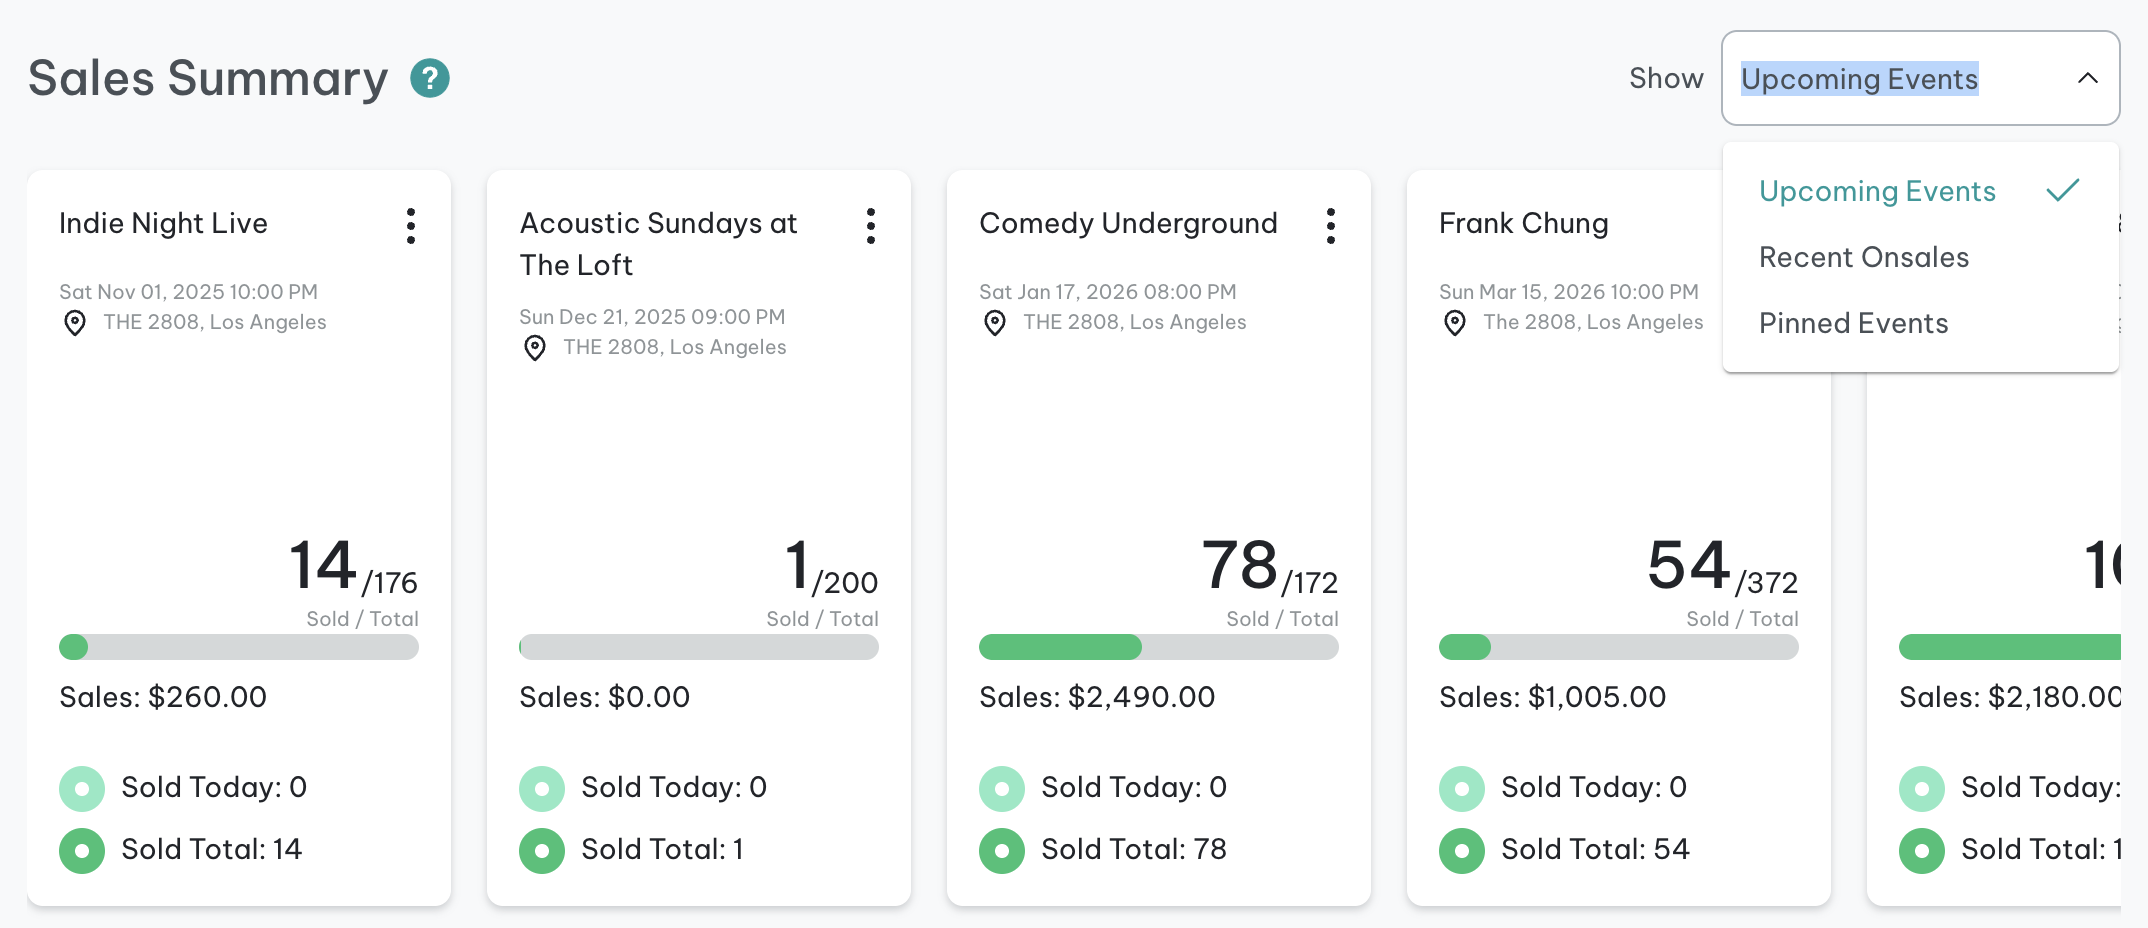Click the Upcoming Events combo box field

[1920, 78]
